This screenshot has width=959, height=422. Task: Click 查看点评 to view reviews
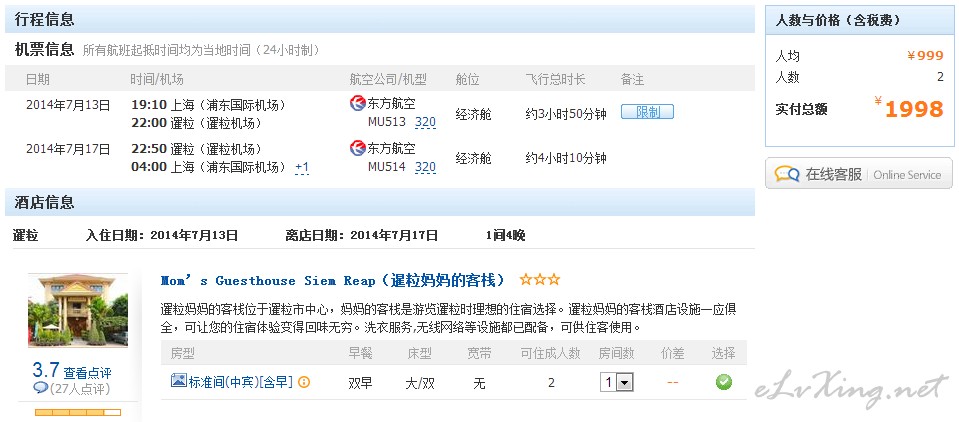point(87,372)
